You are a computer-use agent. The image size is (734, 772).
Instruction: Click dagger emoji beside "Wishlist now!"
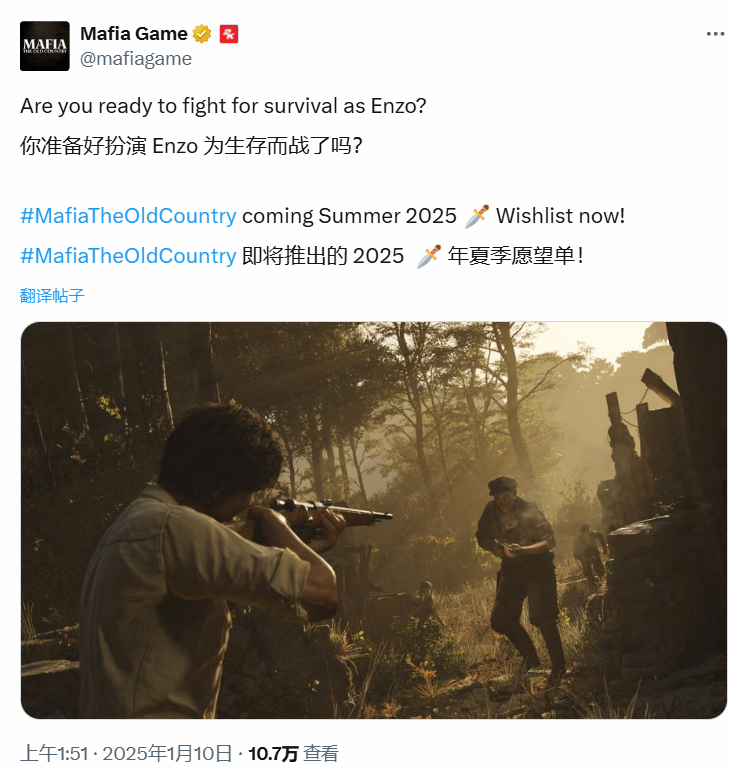pos(477,216)
